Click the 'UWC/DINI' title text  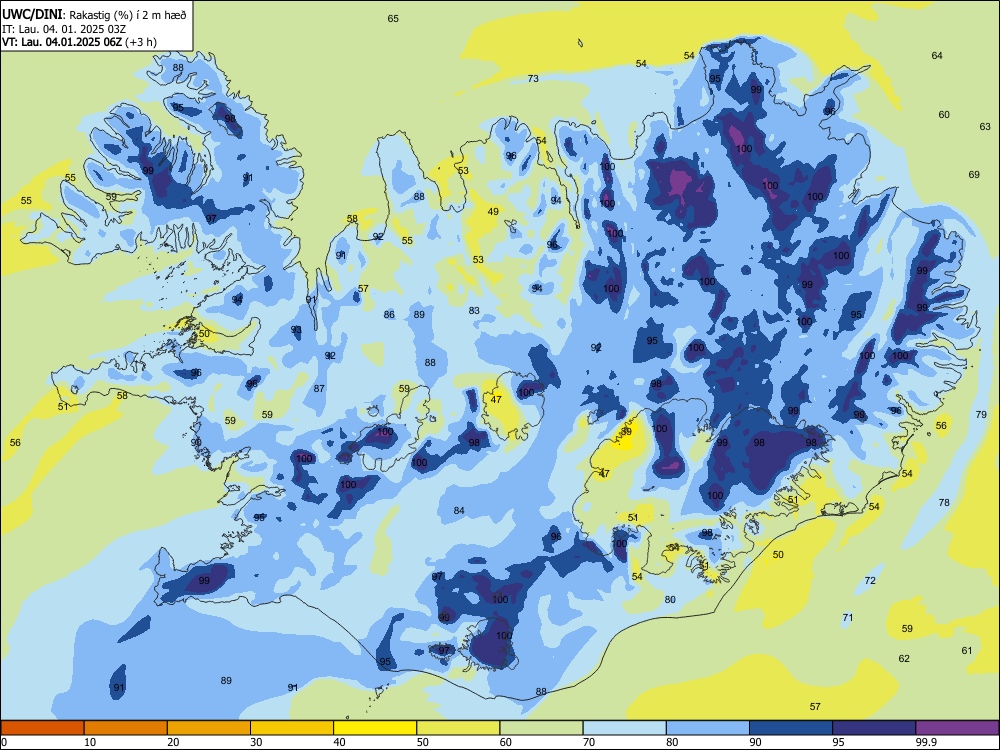32,15
